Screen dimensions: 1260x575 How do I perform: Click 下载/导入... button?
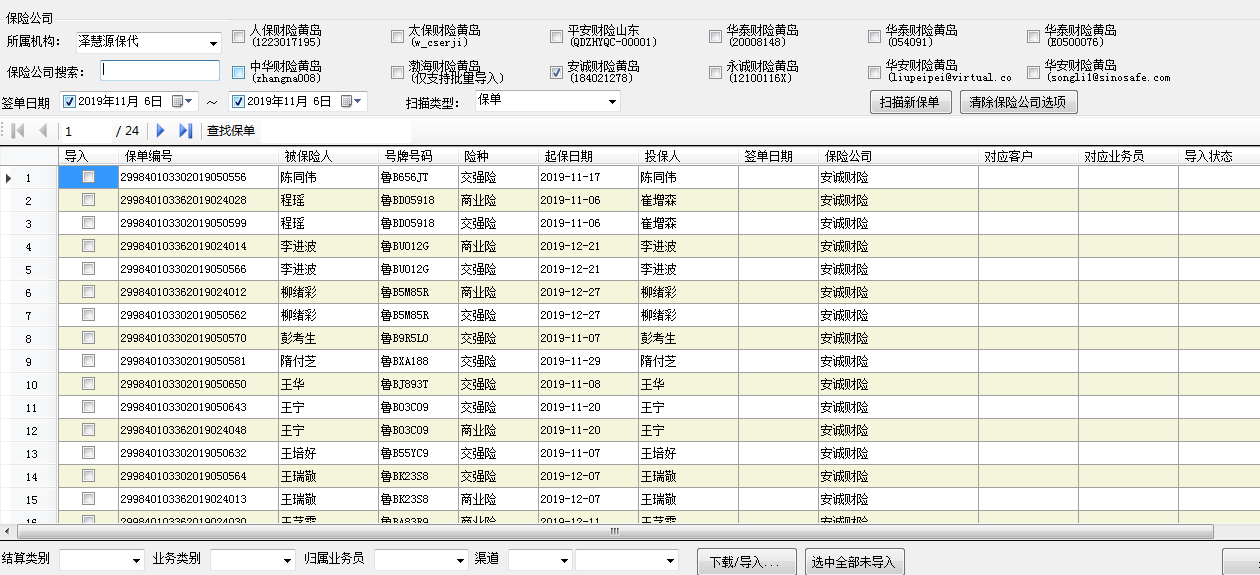[x=747, y=561]
